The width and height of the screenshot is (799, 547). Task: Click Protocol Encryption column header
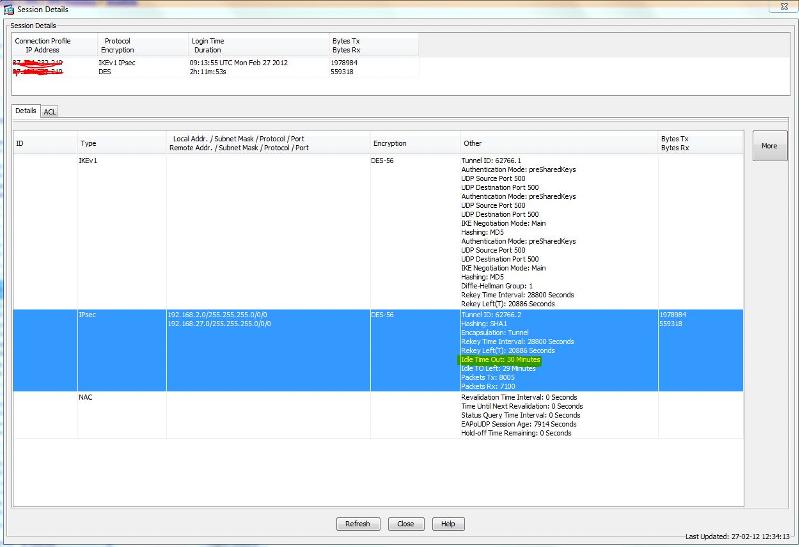[143, 45]
